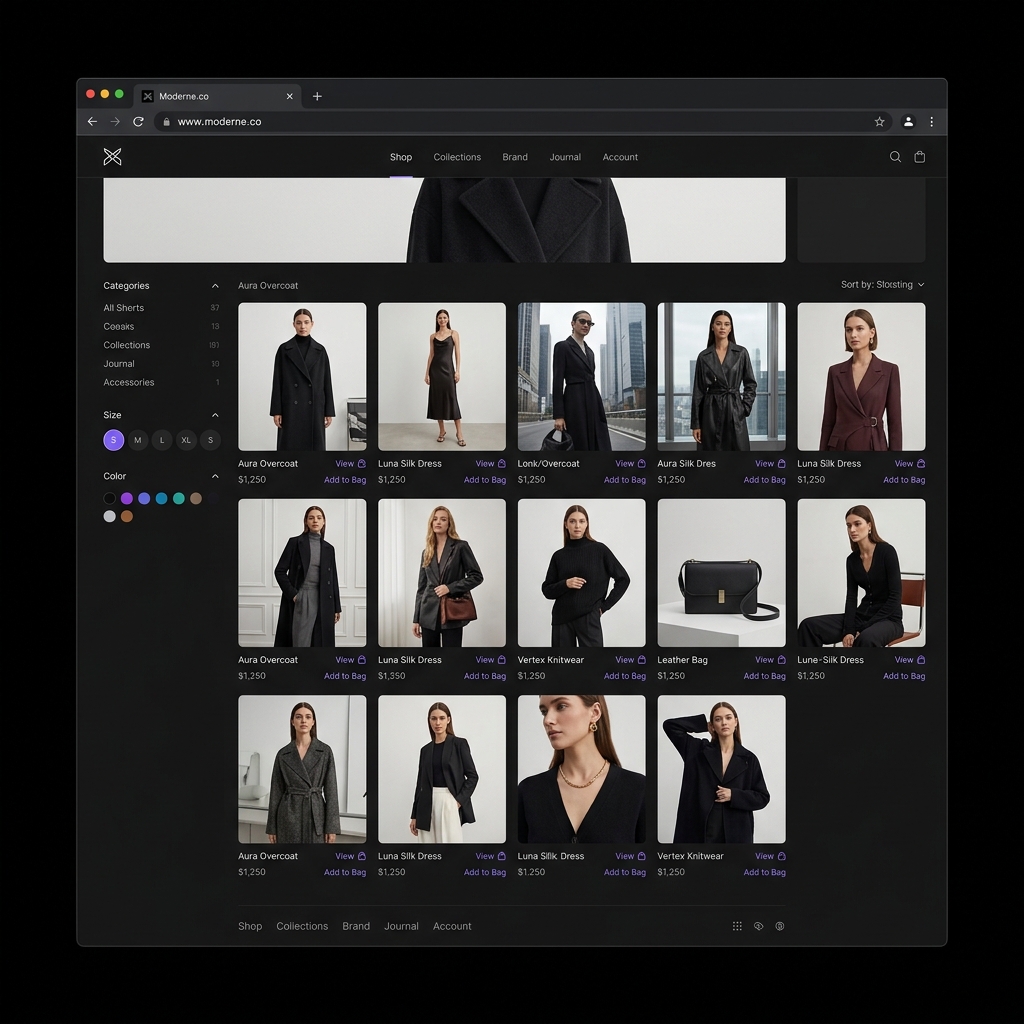Select the unselected S size after XL
Viewport: 1024px width, 1024px height.
coord(210,440)
